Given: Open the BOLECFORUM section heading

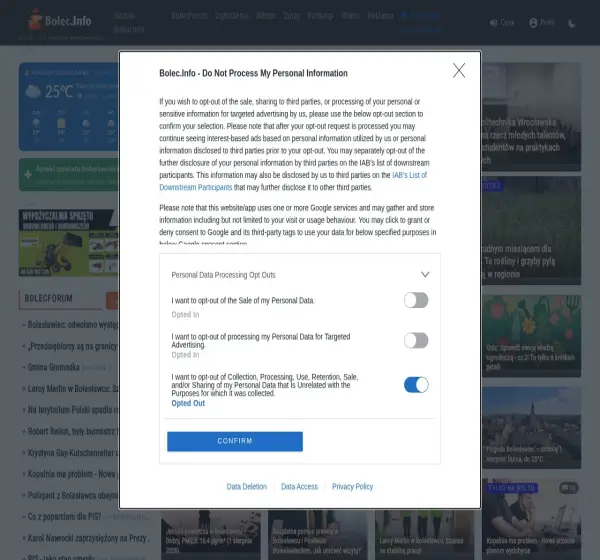Looking at the screenshot, I should point(48,298).
